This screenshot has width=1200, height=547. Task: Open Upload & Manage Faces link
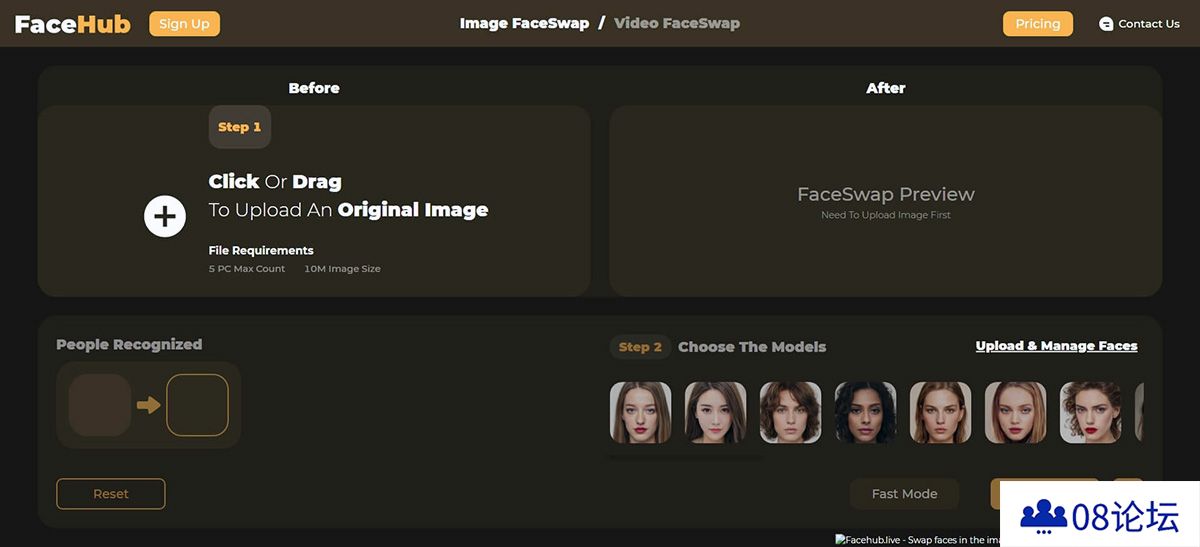pyautogui.click(x=1057, y=346)
